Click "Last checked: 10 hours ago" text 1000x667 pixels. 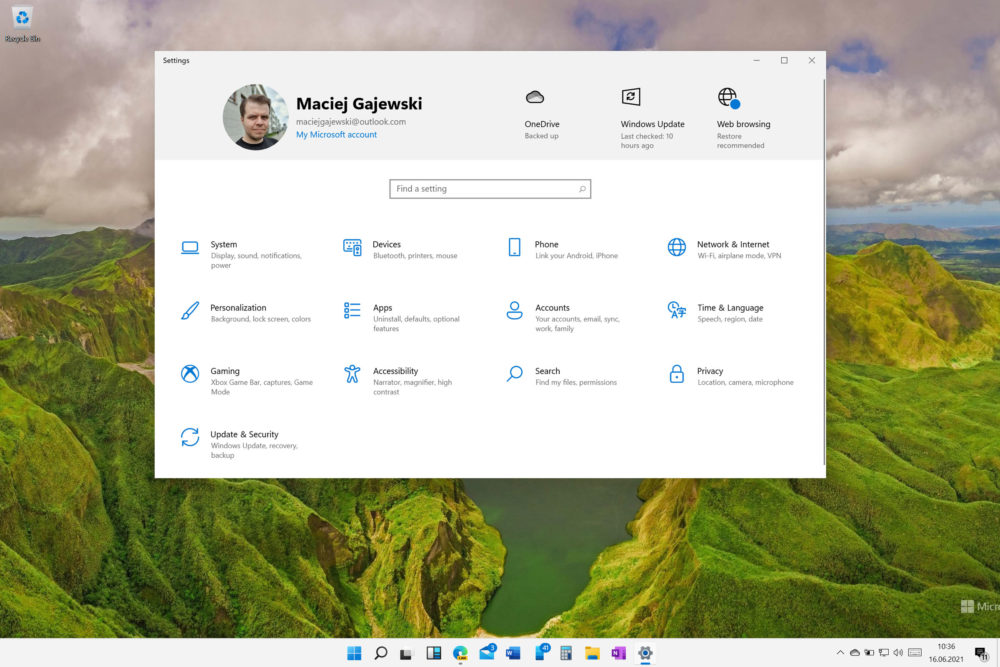tap(647, 141)
